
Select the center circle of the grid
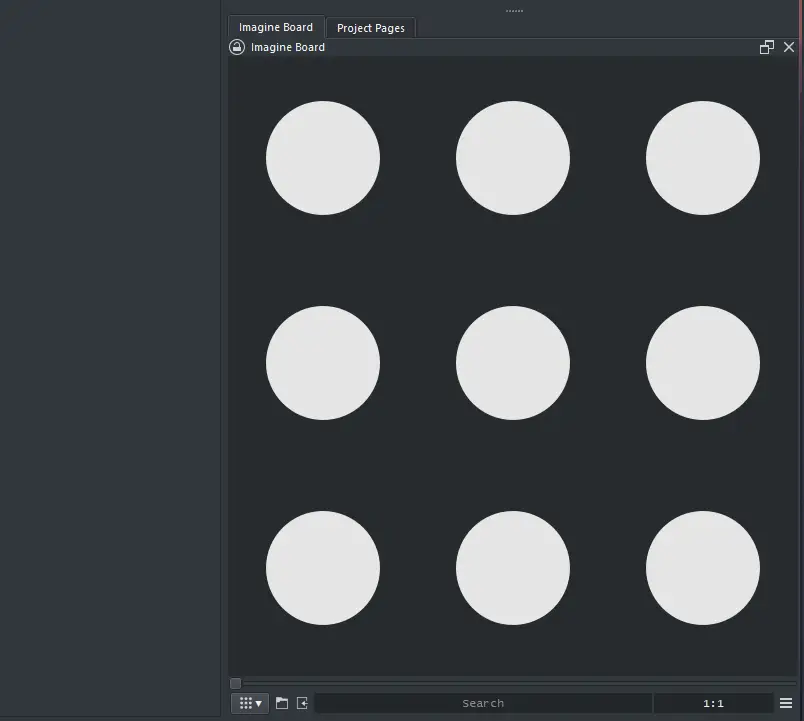(x=513, y=363)
